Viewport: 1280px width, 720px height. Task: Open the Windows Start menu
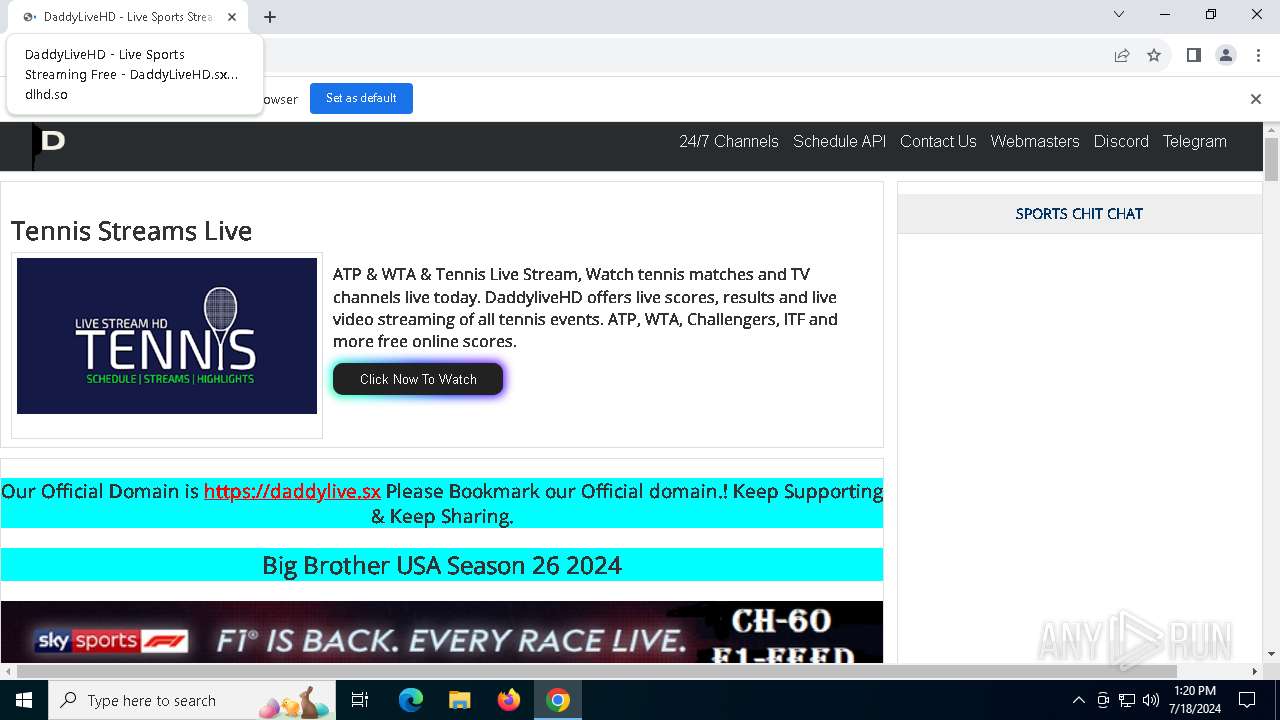click(24, 700)
